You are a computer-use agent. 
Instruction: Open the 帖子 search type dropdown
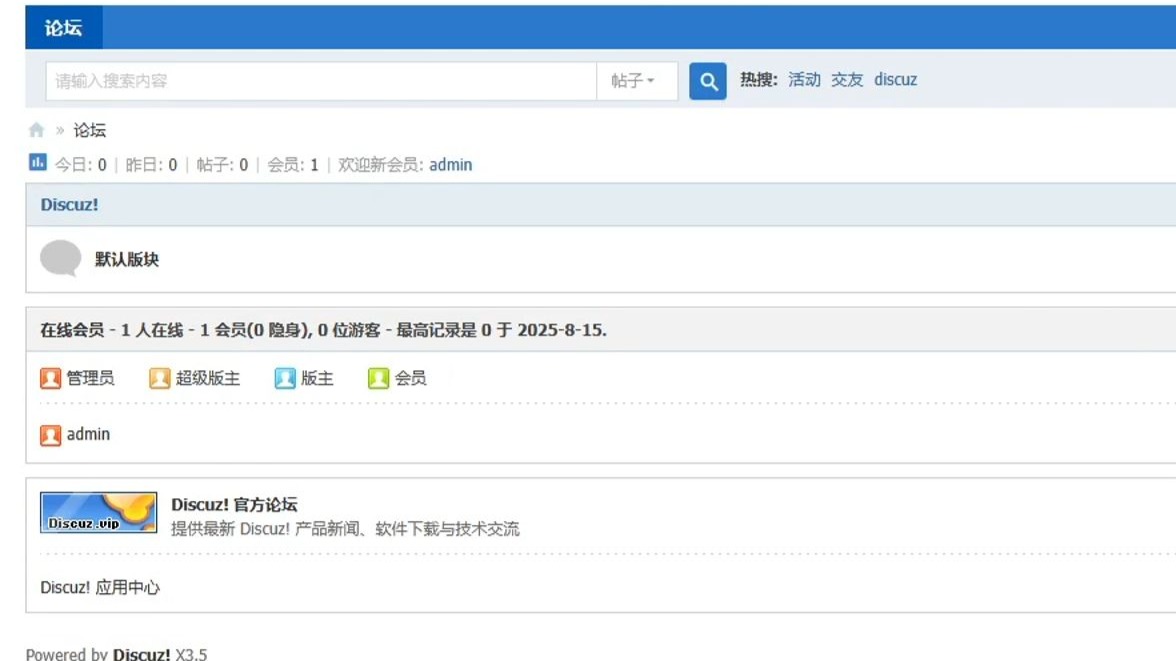point(637,81)
